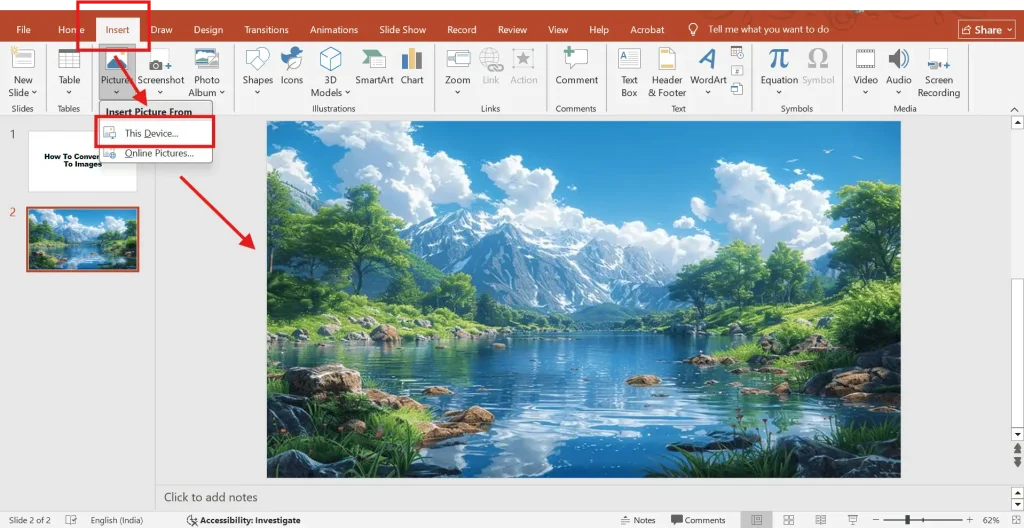Open Header & Footer settings
This screenshot has height=528, width=1024.
[666, 72]
